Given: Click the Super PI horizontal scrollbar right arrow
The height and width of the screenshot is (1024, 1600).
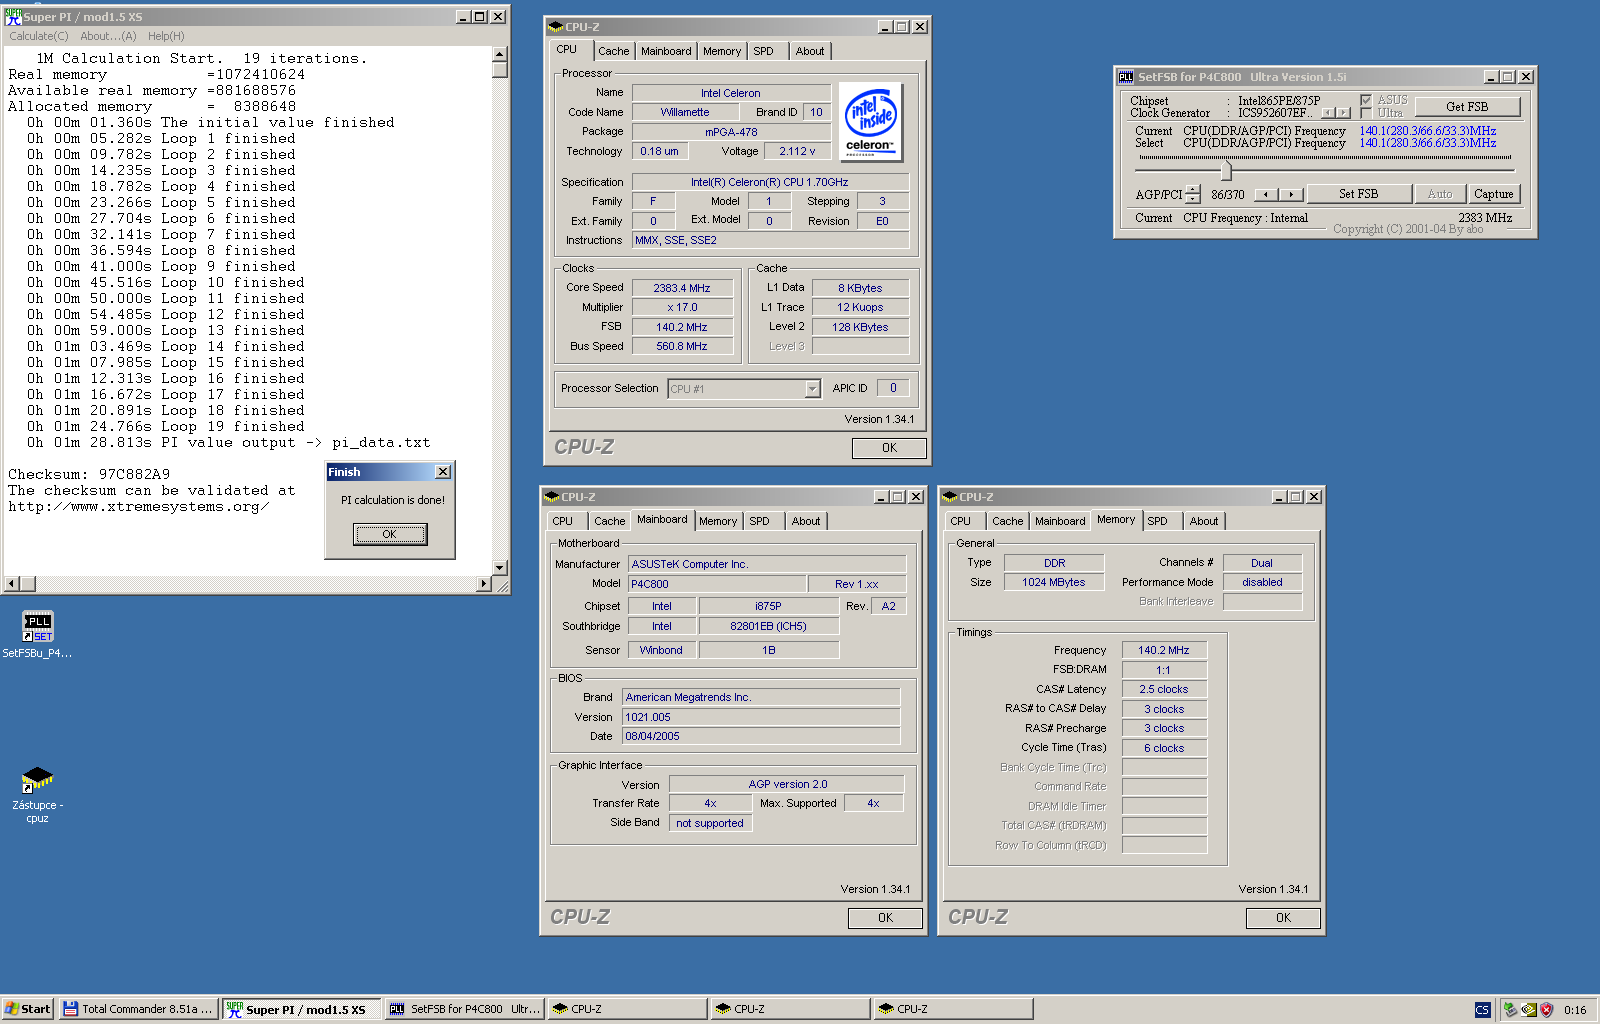Looking at the screenshot, I should tap(484, 583).
